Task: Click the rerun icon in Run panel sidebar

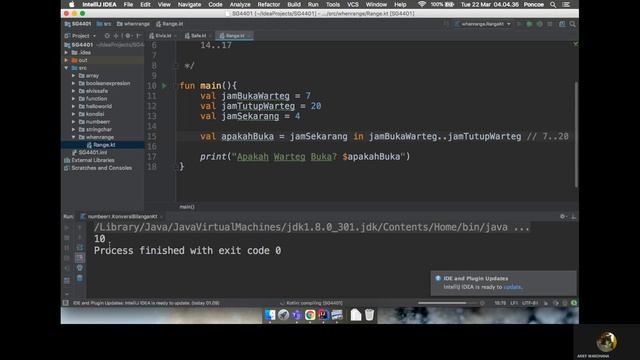Action: 67,227
